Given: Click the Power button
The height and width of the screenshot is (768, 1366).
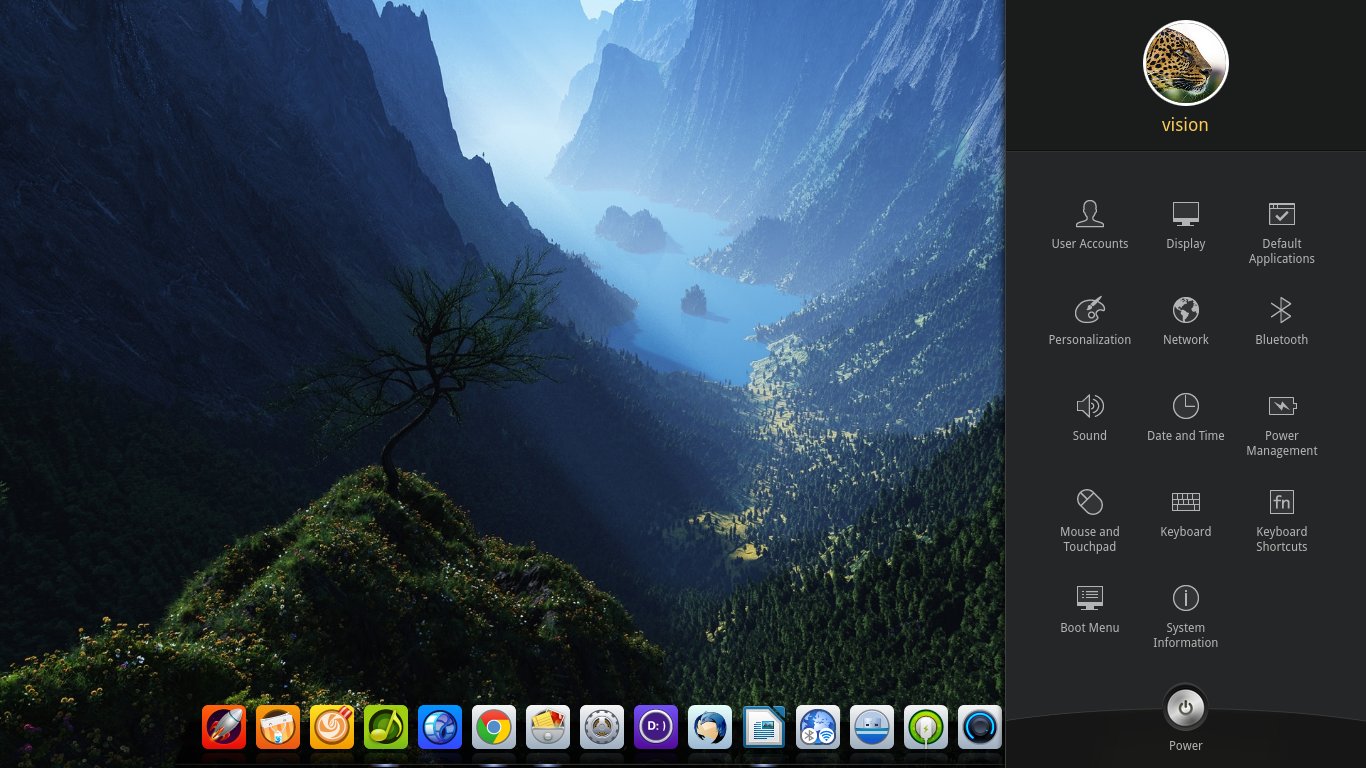Looking at the screenshot, I should point(1185,709).
